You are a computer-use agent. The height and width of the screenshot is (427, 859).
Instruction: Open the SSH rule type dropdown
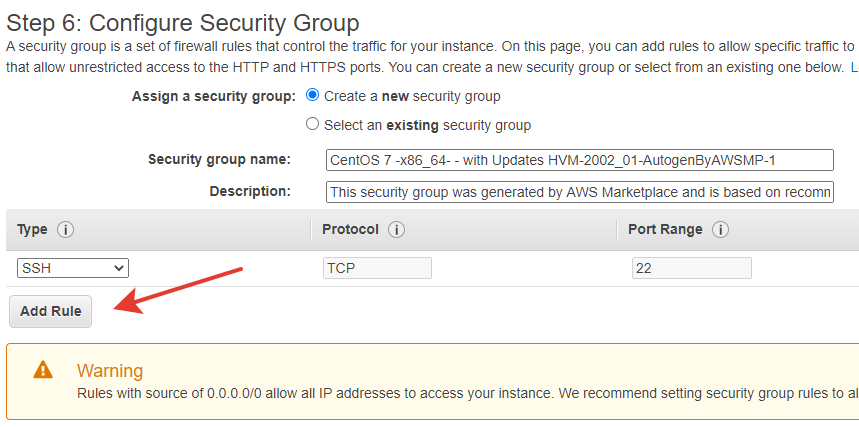coord(73,268)
